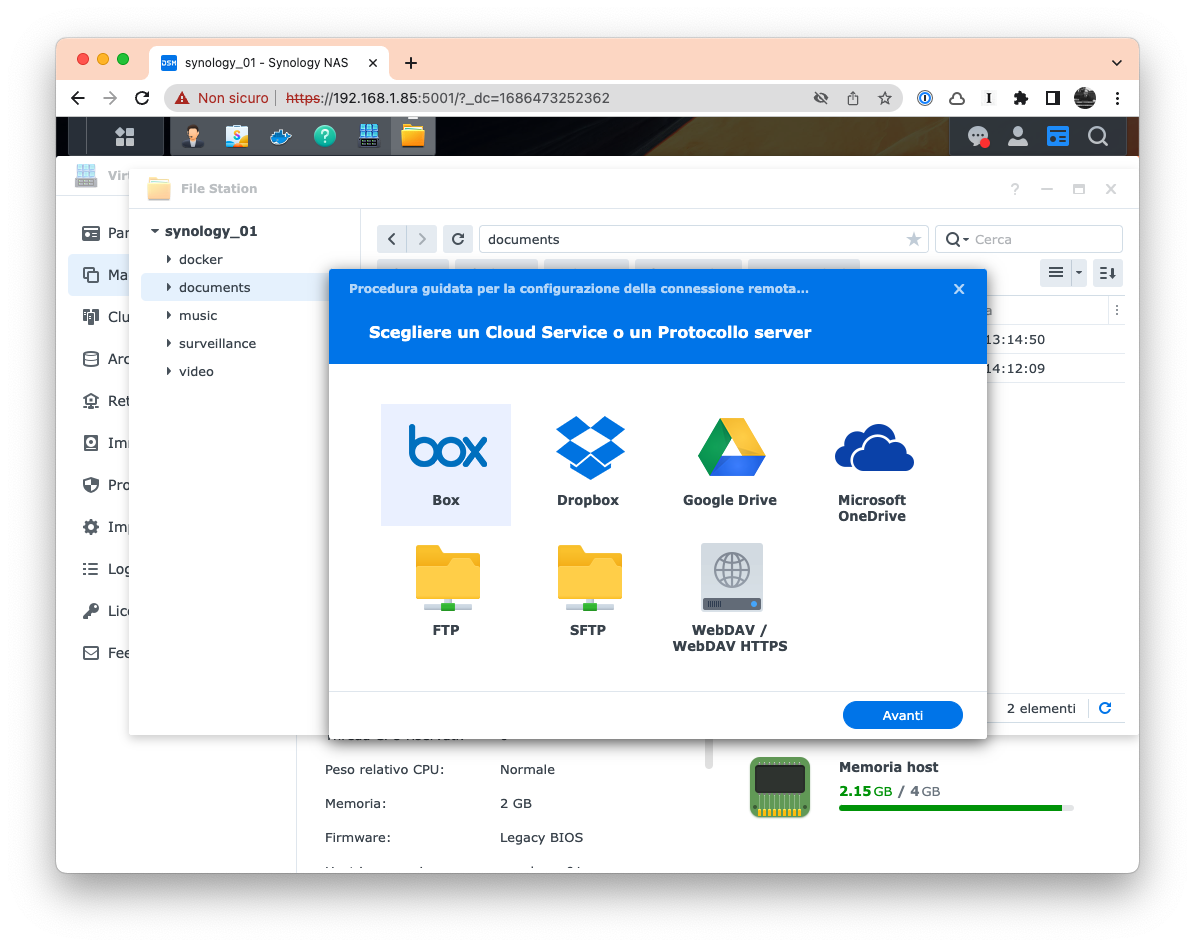Viewport: 1195px width, 947px height.
Task: Select the SFTP protocol option
Action: (x=588, y=593)
